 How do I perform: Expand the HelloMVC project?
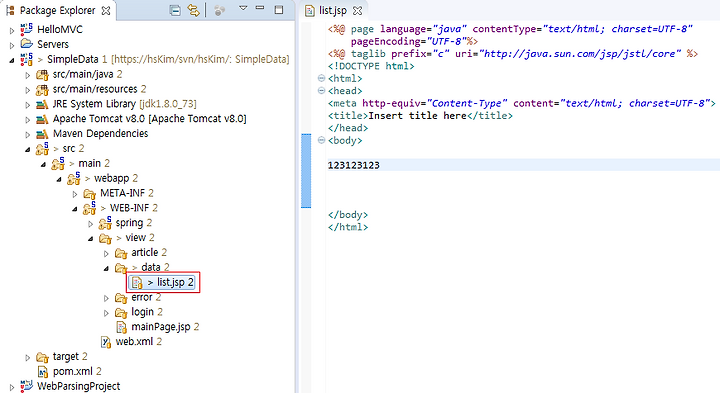pyautogui.click(x=12, y=31)
